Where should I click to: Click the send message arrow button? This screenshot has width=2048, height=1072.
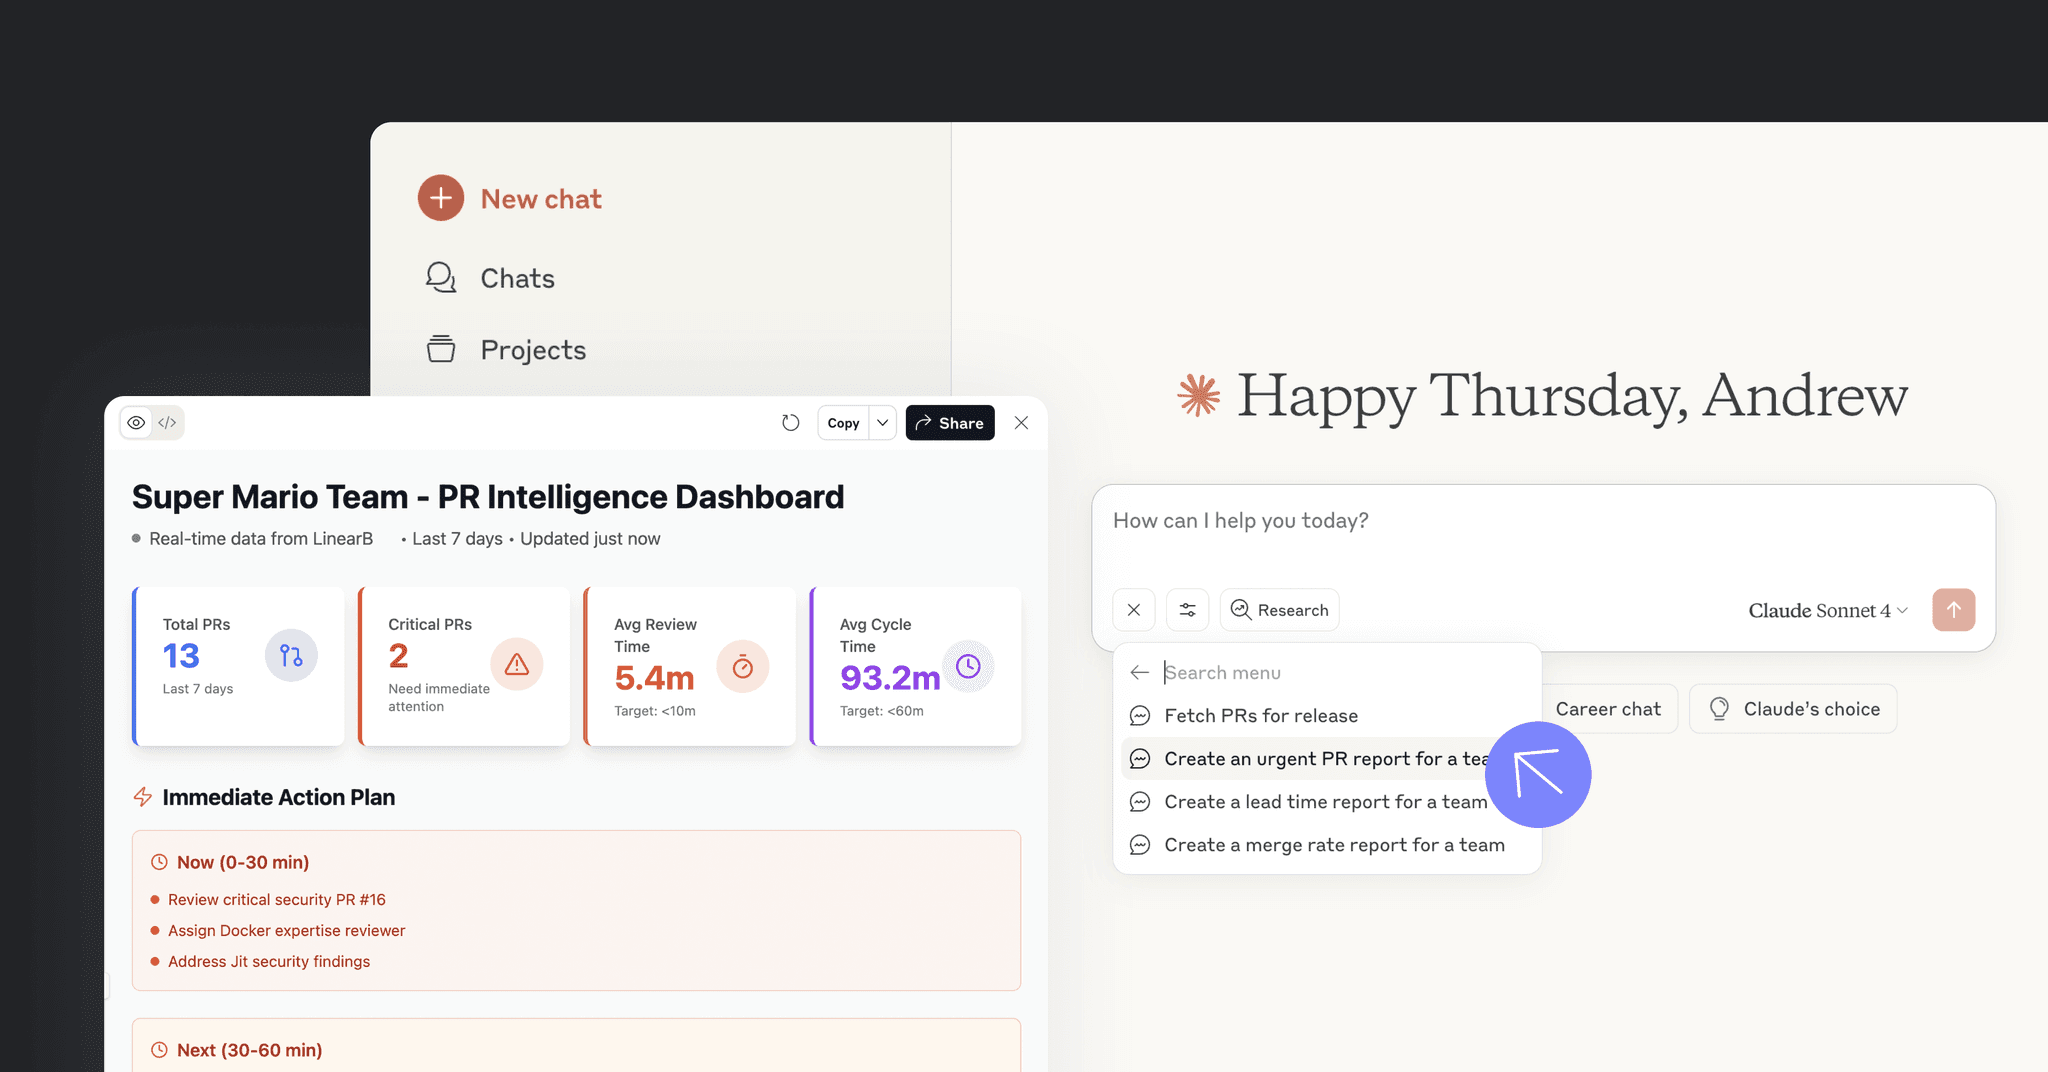point(1954,609)
